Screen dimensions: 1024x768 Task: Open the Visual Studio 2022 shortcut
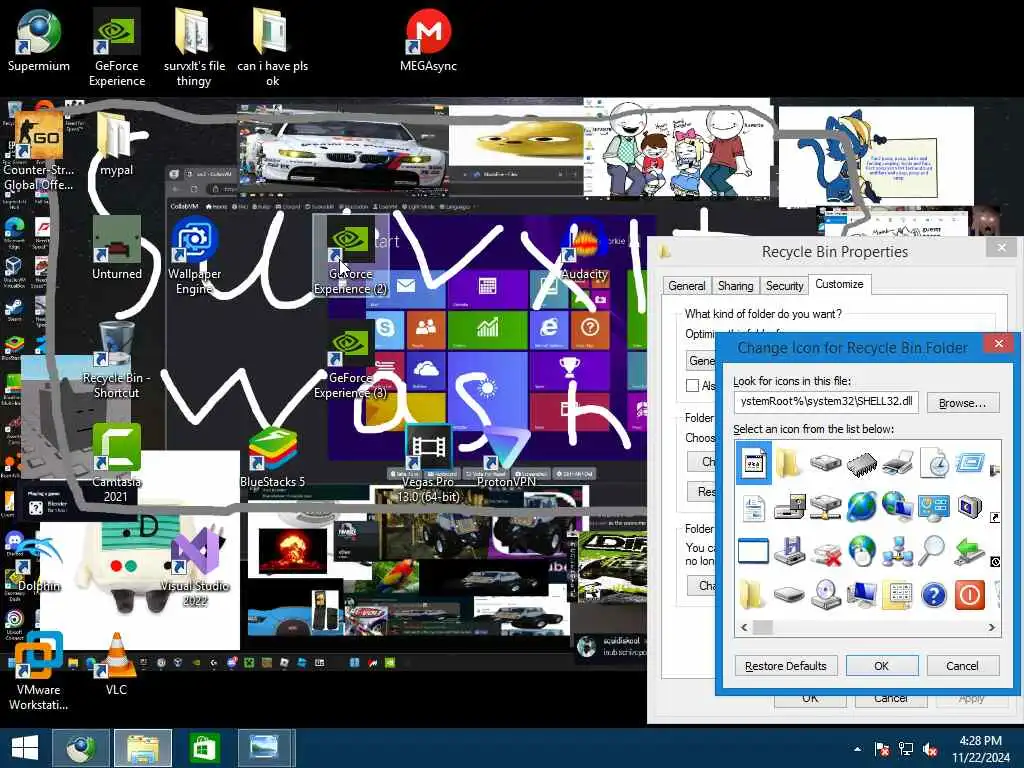(x=194, y=567)
